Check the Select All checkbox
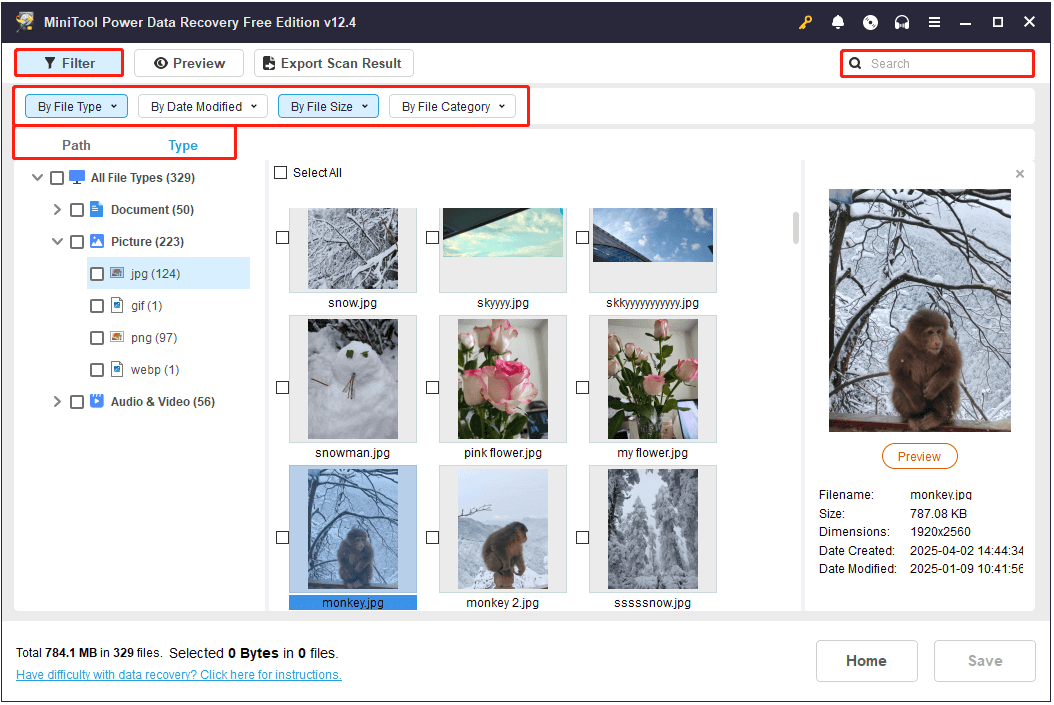 pyautogui.click(x=281, y=172)
